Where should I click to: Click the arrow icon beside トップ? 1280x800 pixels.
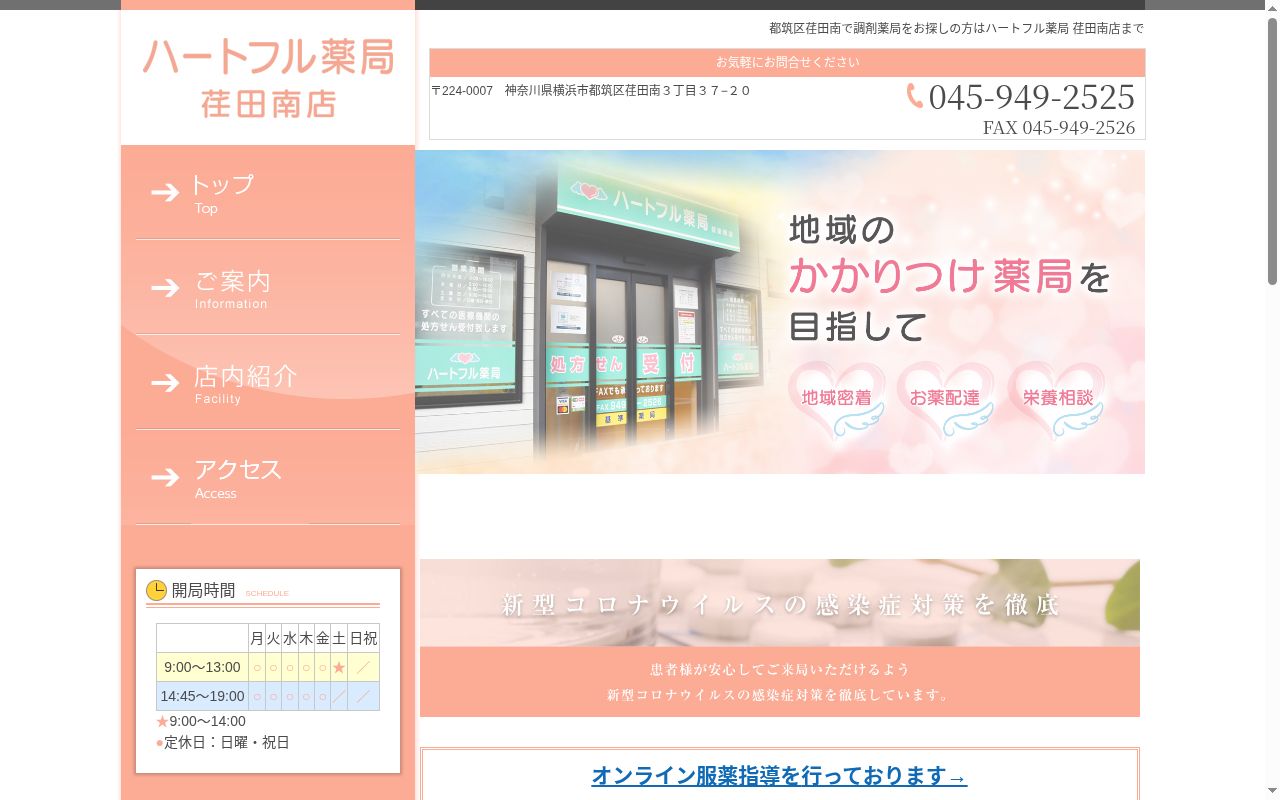coord(165,192)
